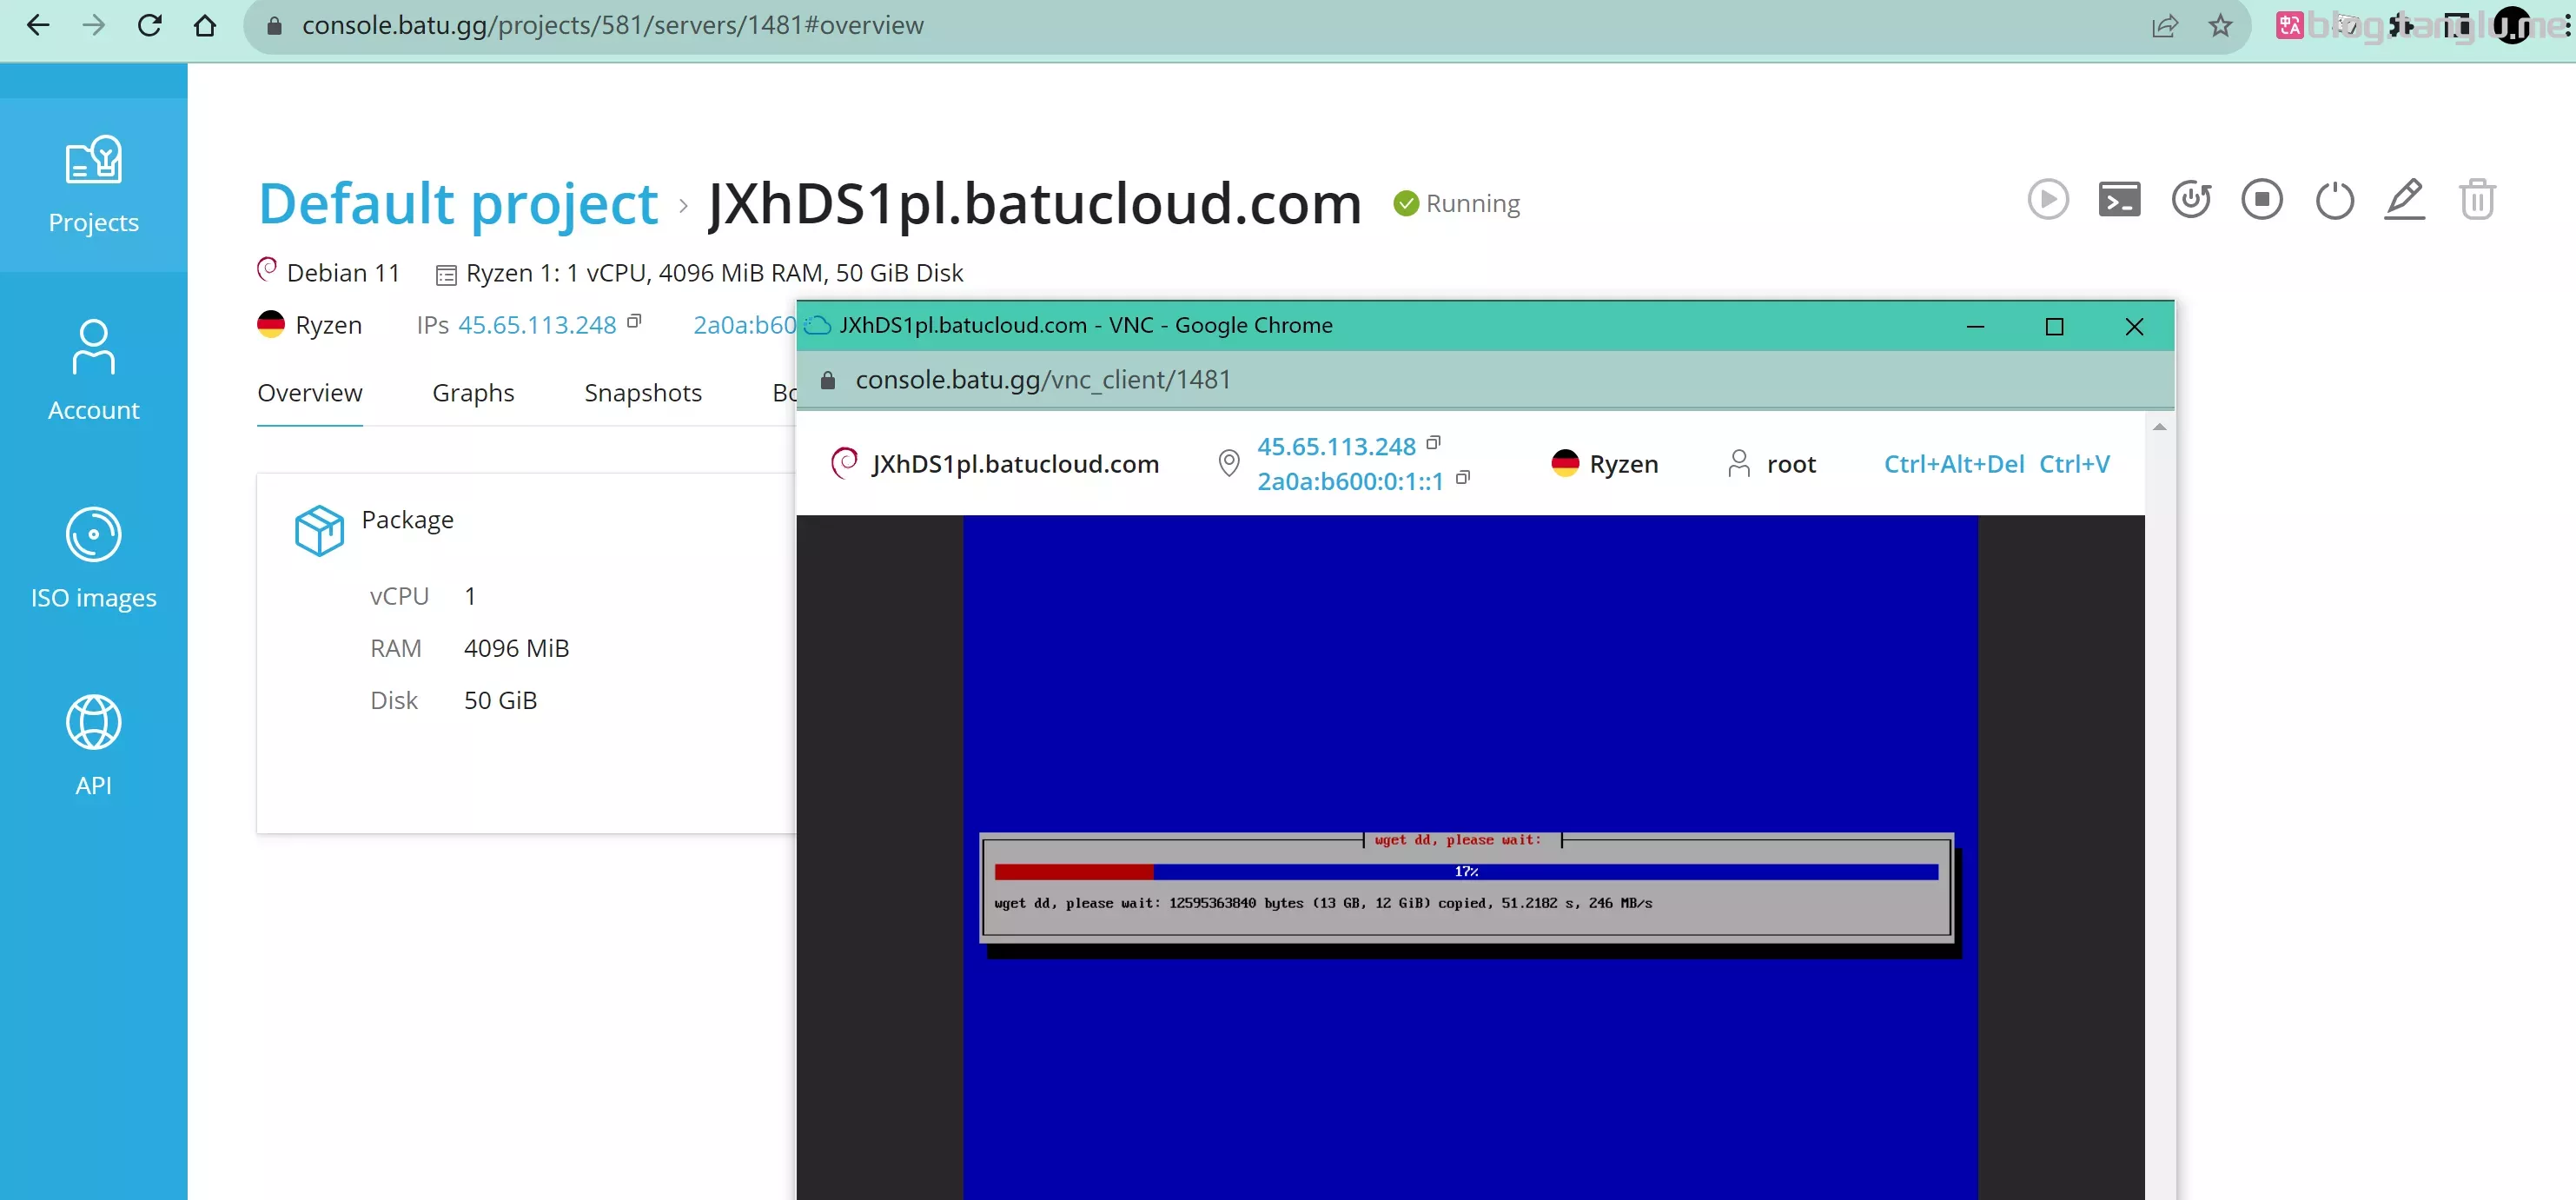The image size is (2576, 1200).
Task: Click the translate extension icon
Action: click(2289, 25)
